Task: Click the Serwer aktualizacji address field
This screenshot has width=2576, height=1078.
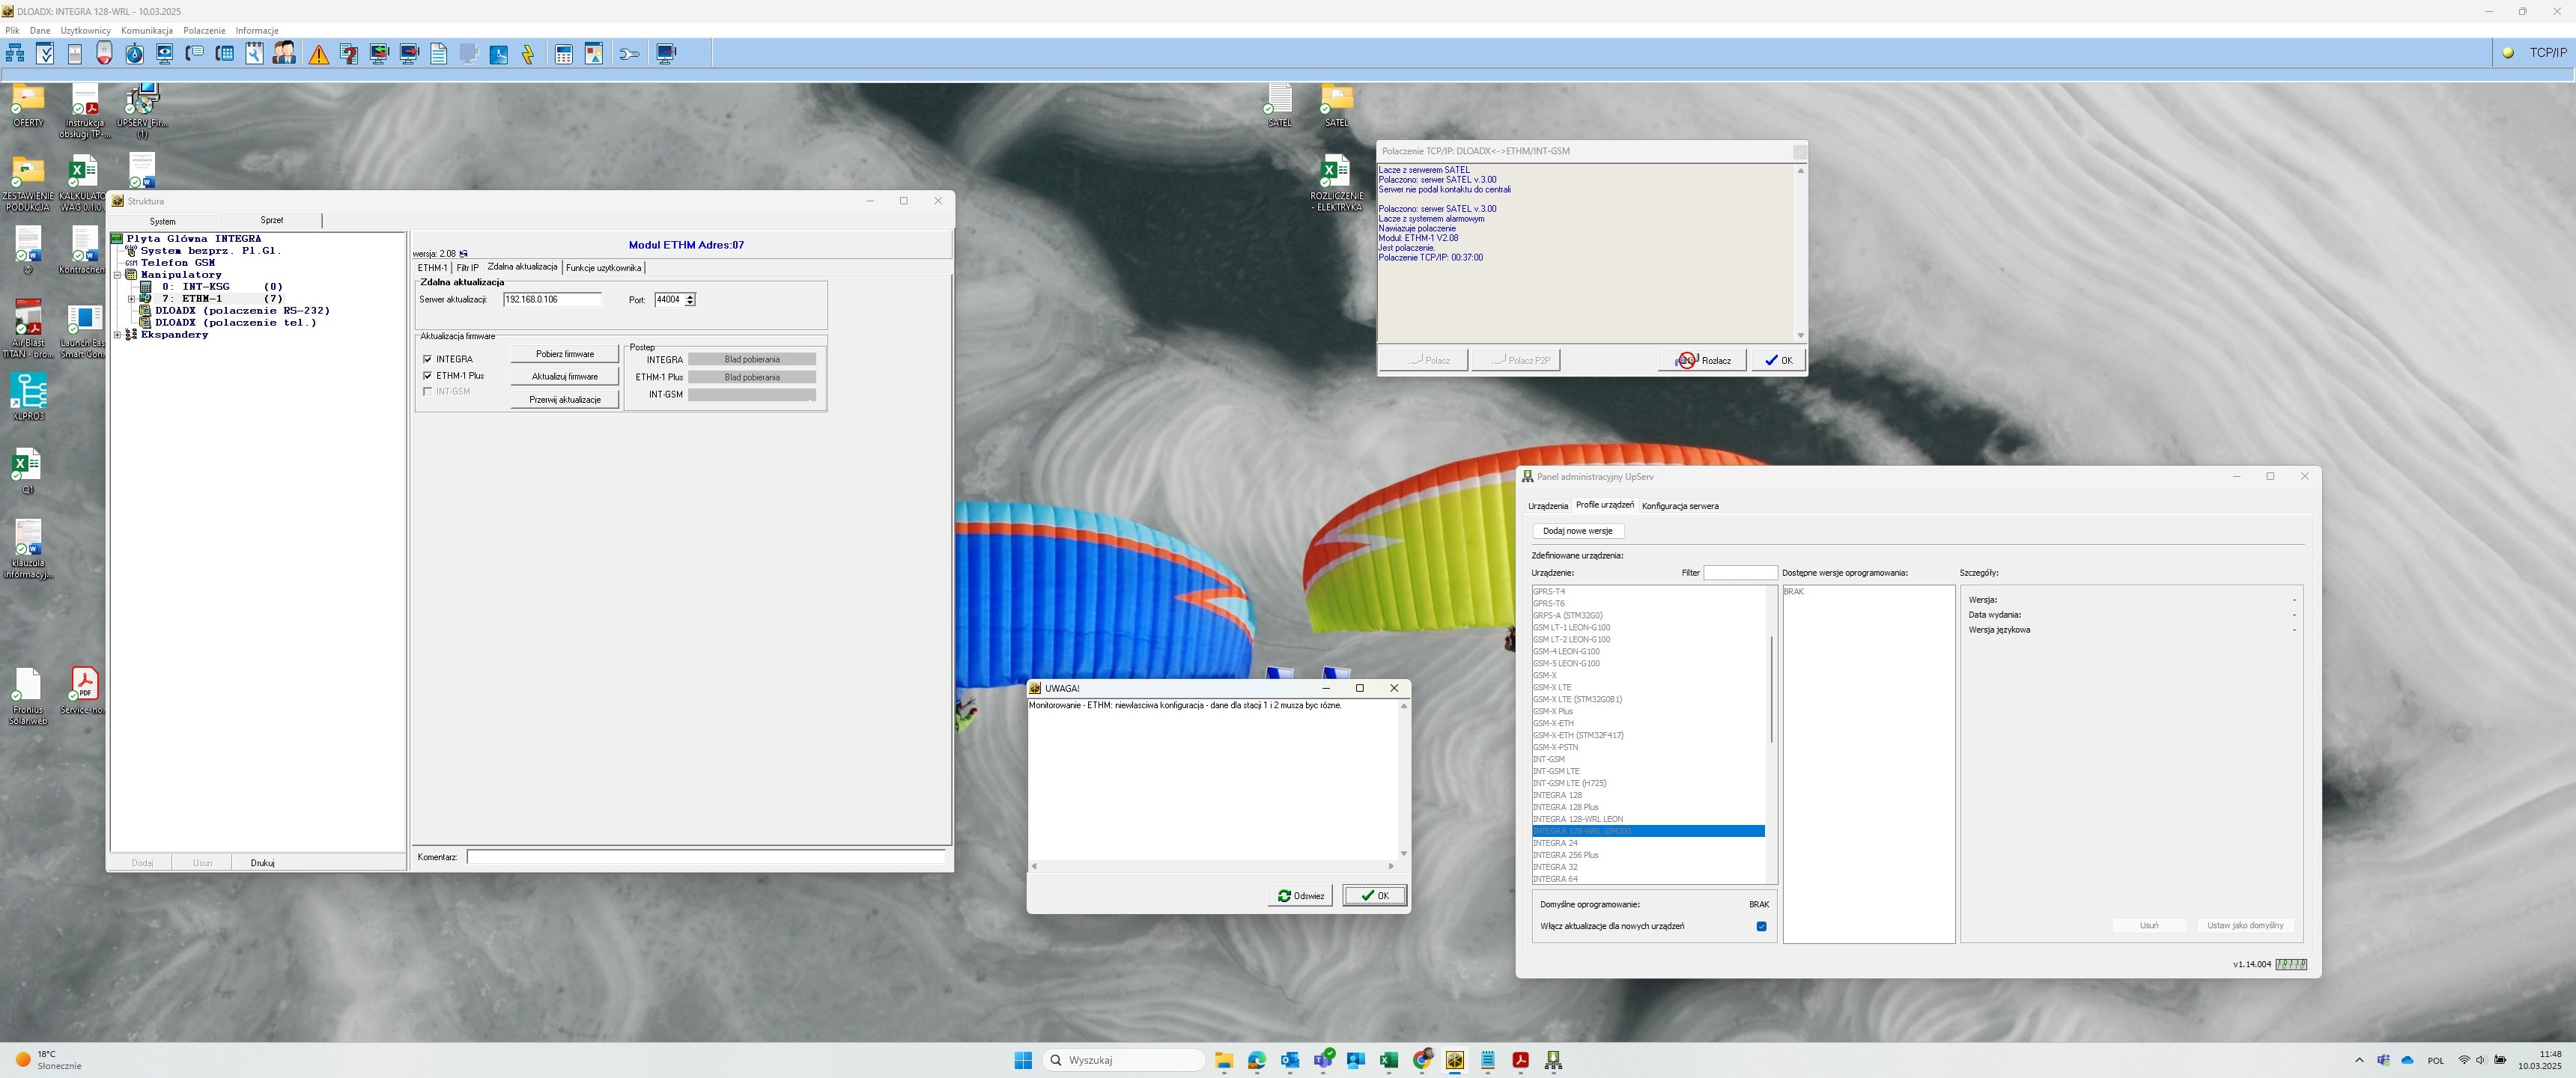Action: point(552,299)
